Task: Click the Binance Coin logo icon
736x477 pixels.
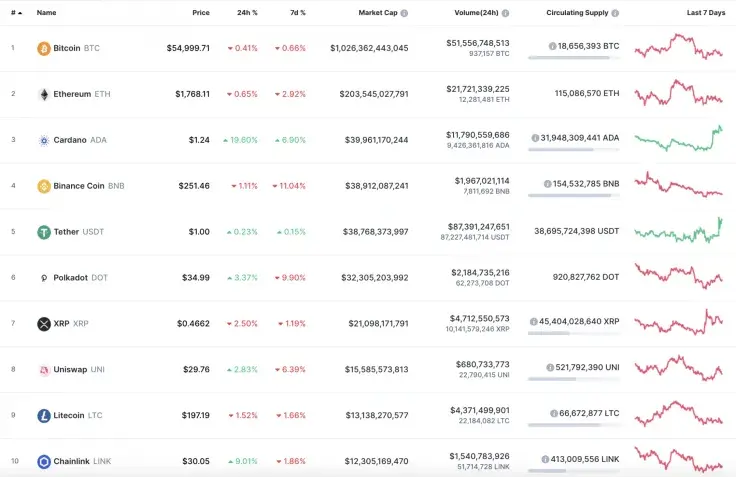Action: [x=44, y=186]
